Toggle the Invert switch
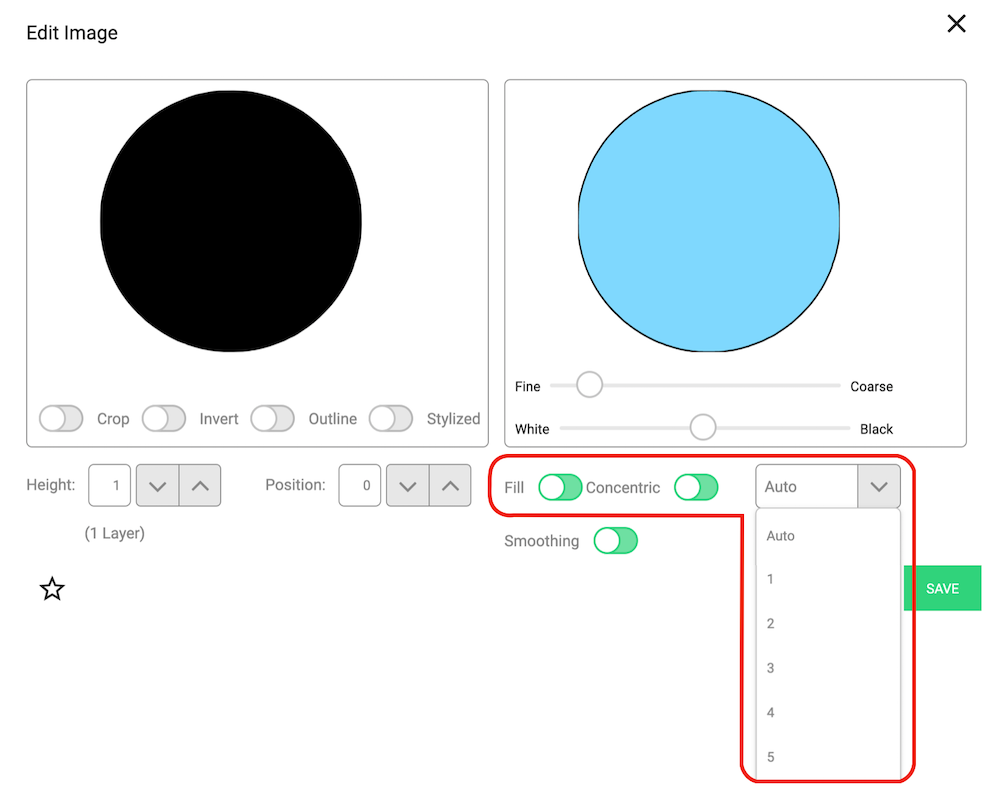This screenshot has height=801, width=1000. 164,418
